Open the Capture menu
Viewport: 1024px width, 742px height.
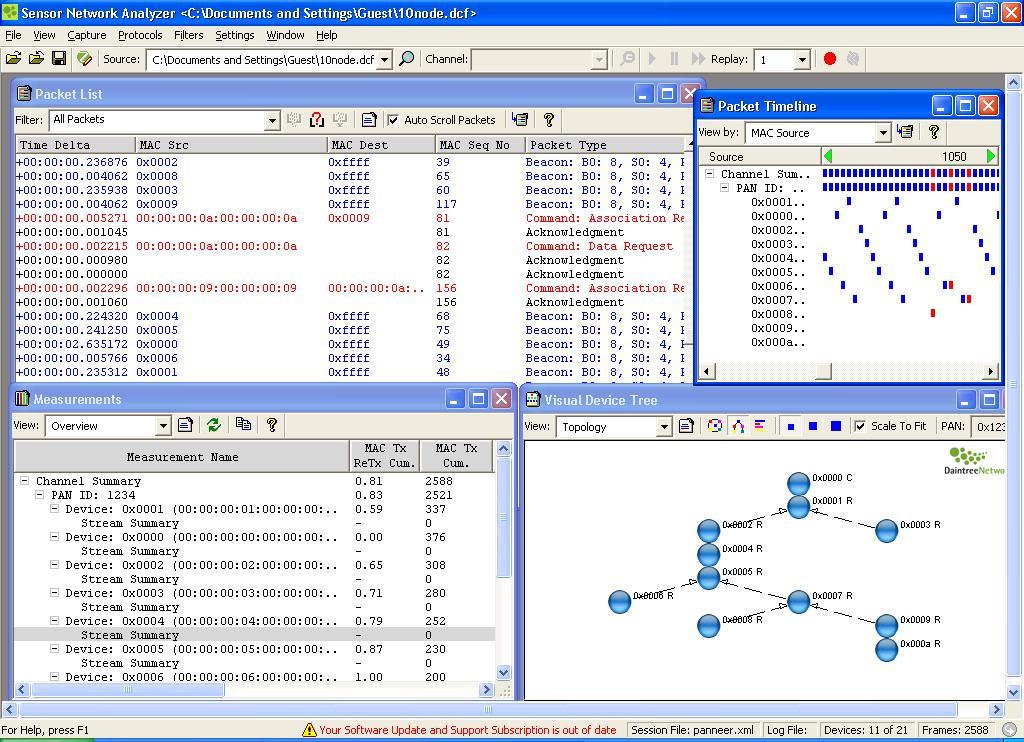(x=86, y=35)
